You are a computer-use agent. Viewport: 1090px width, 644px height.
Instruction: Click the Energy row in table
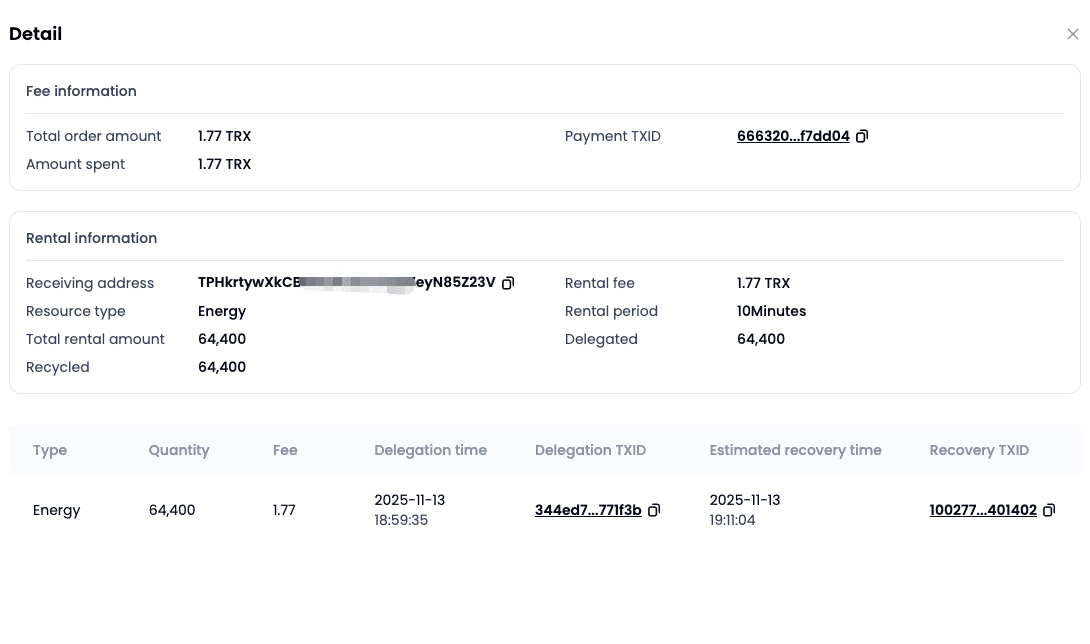pos(544,510)
